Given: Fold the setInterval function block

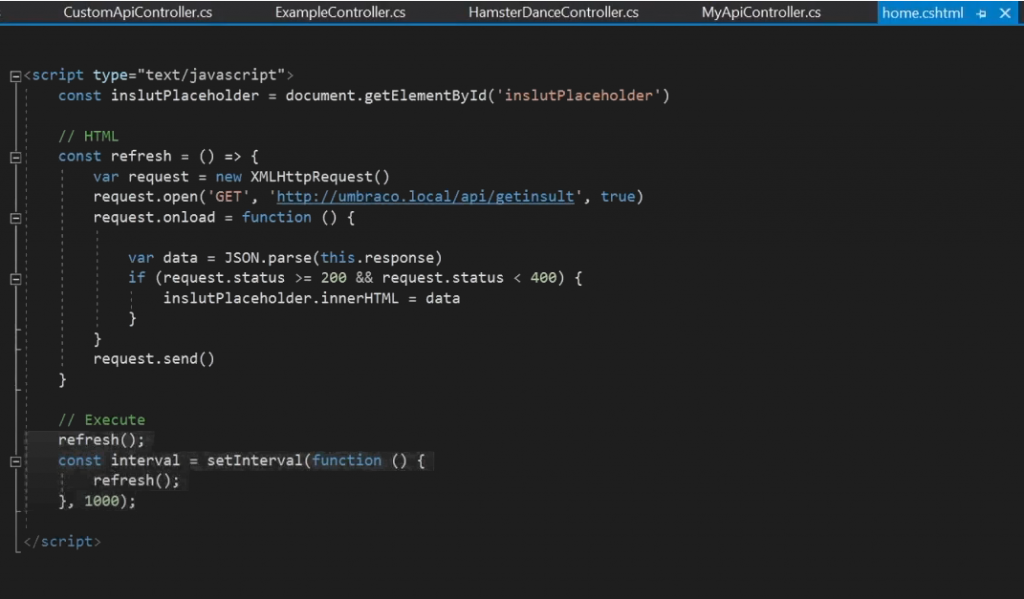Looking at the screenshot, I should [x=15, y=461].
